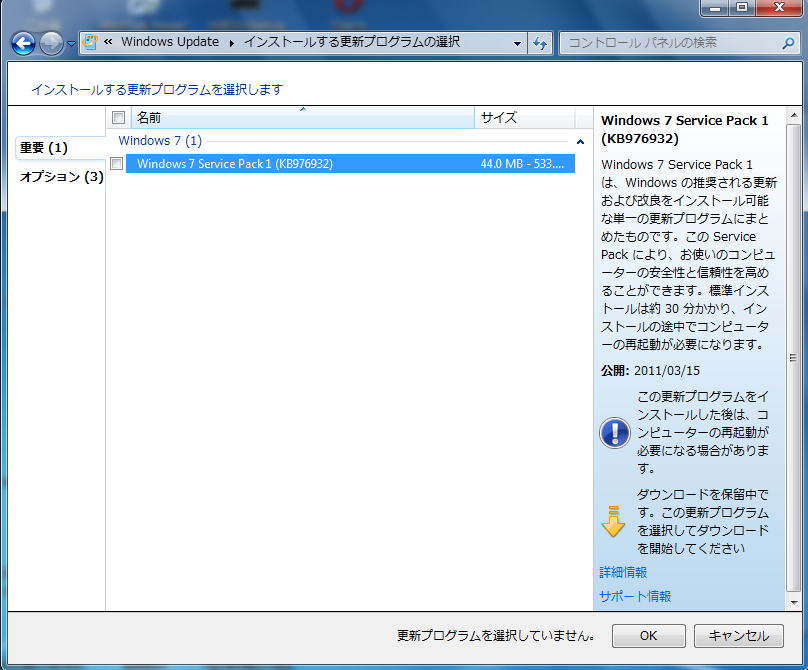The image size is (808, 670).
Task: Tick the select-all checkbox beside 名前
Action: point(119,118)
